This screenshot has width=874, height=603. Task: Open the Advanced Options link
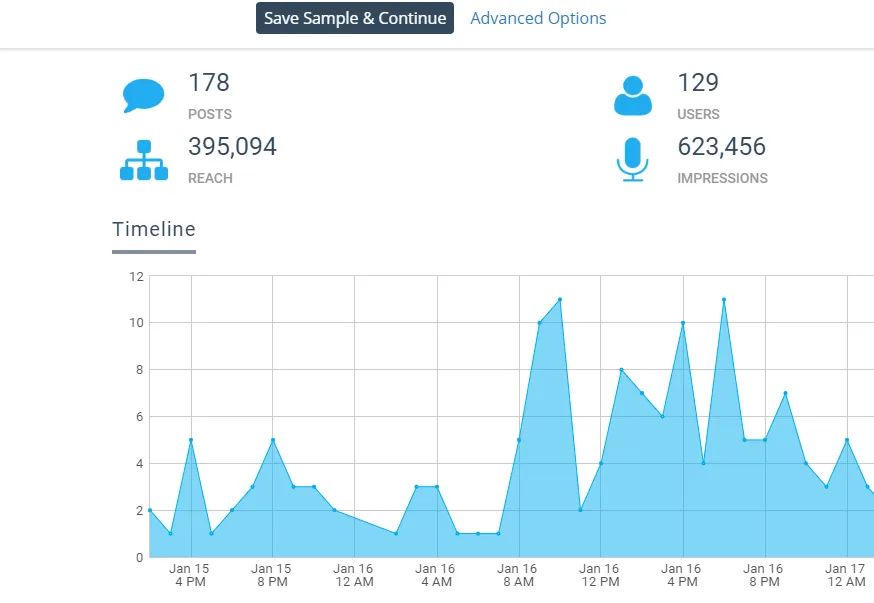538,18
